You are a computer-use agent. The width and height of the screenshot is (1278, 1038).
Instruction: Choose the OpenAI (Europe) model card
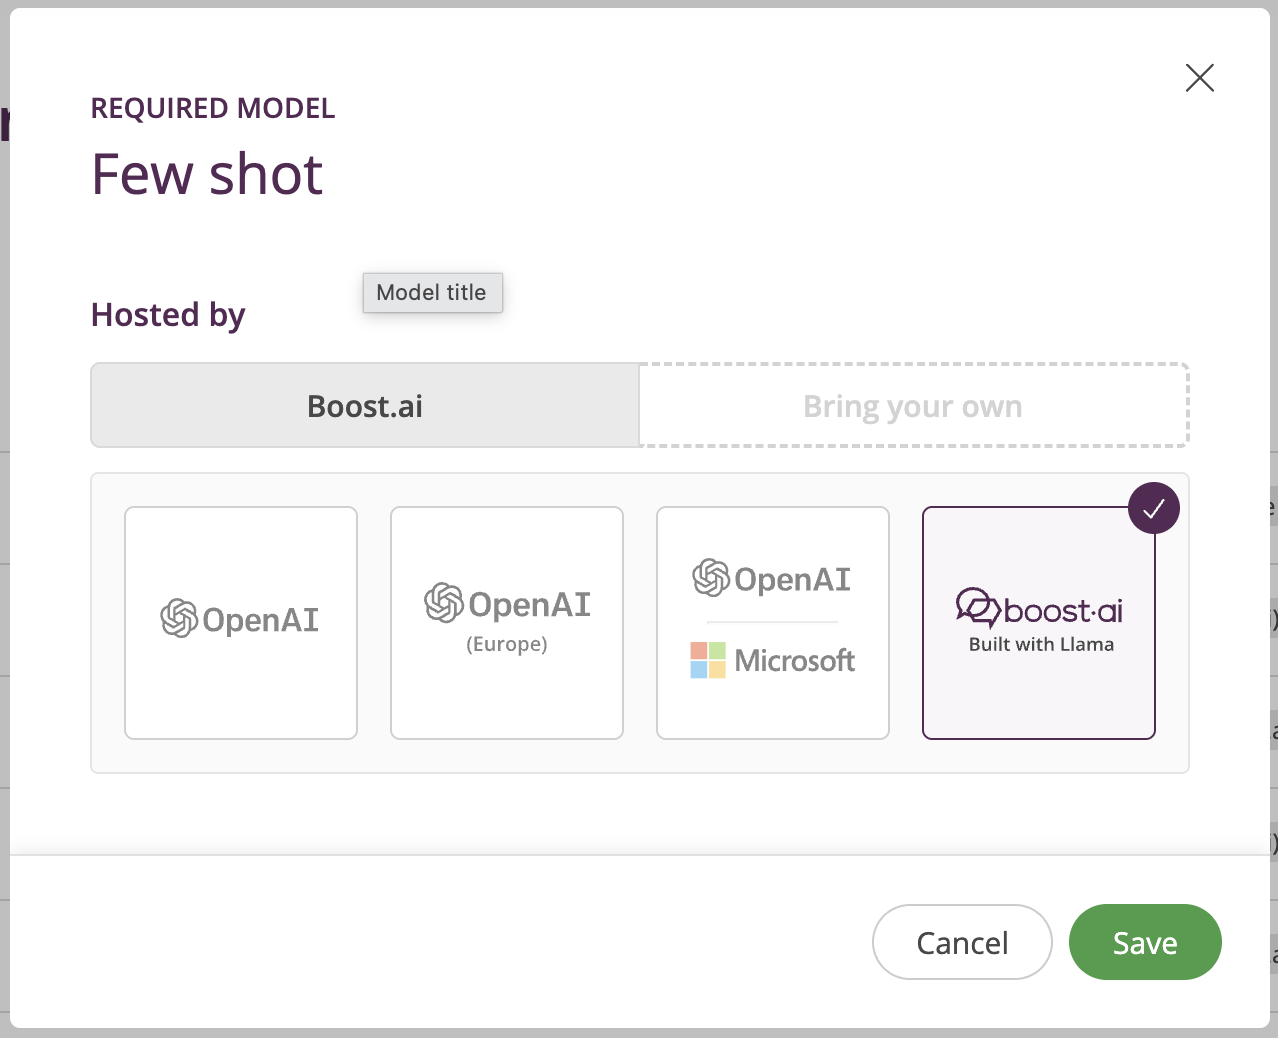(x=507, y=623)
